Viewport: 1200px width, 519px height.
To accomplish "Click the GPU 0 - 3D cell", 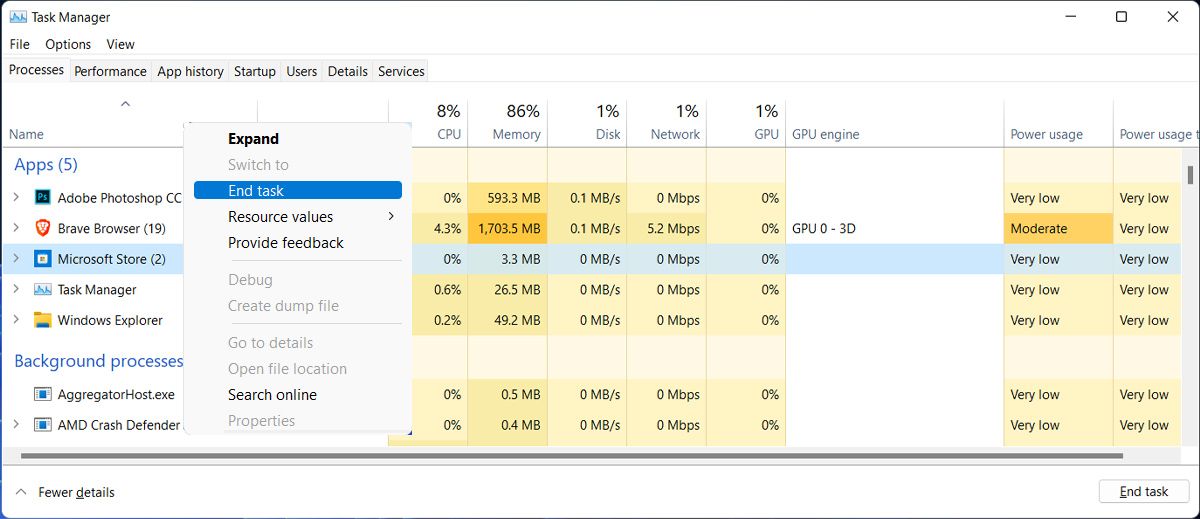I will click(x=895, y=228).
